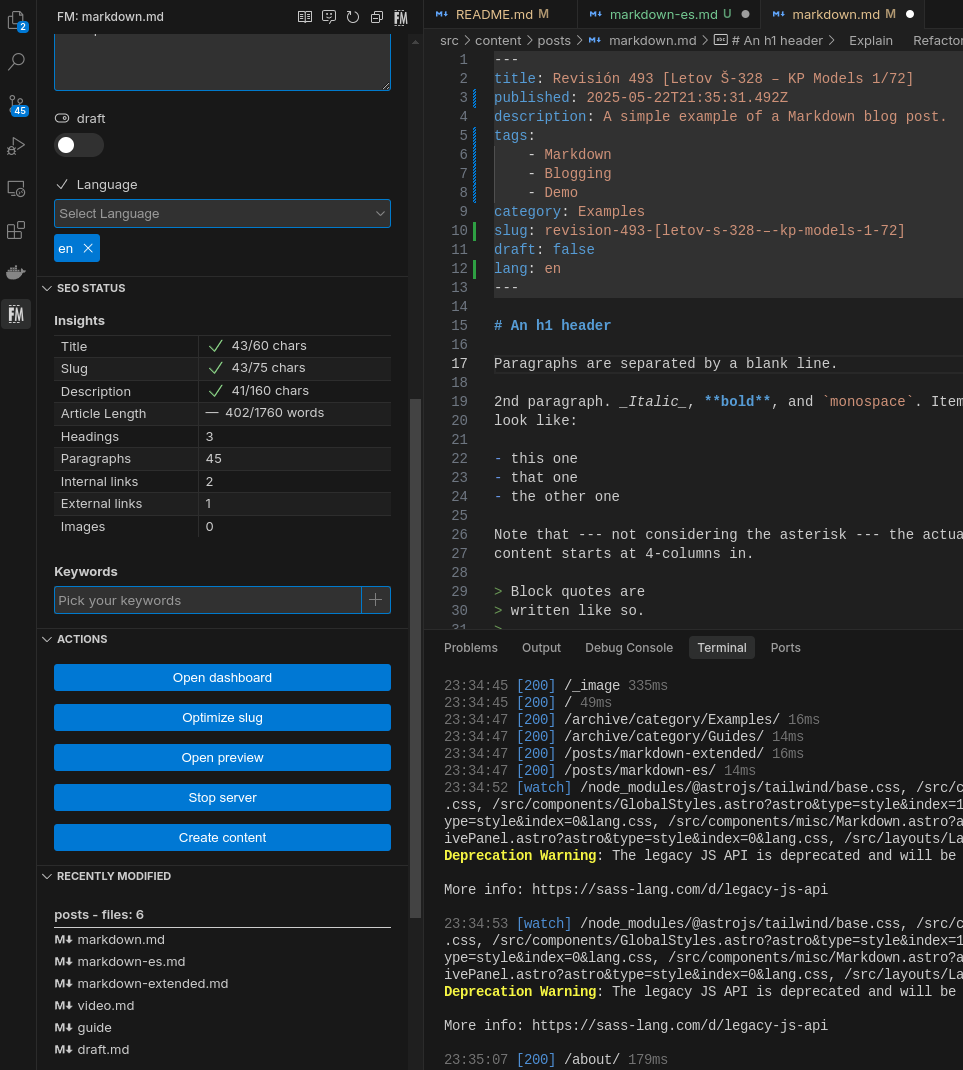This screenshot has height=1070, width=963.
Task: Click the '43/75 chars' Slug insight value
Action: click(x=268, y=368)
